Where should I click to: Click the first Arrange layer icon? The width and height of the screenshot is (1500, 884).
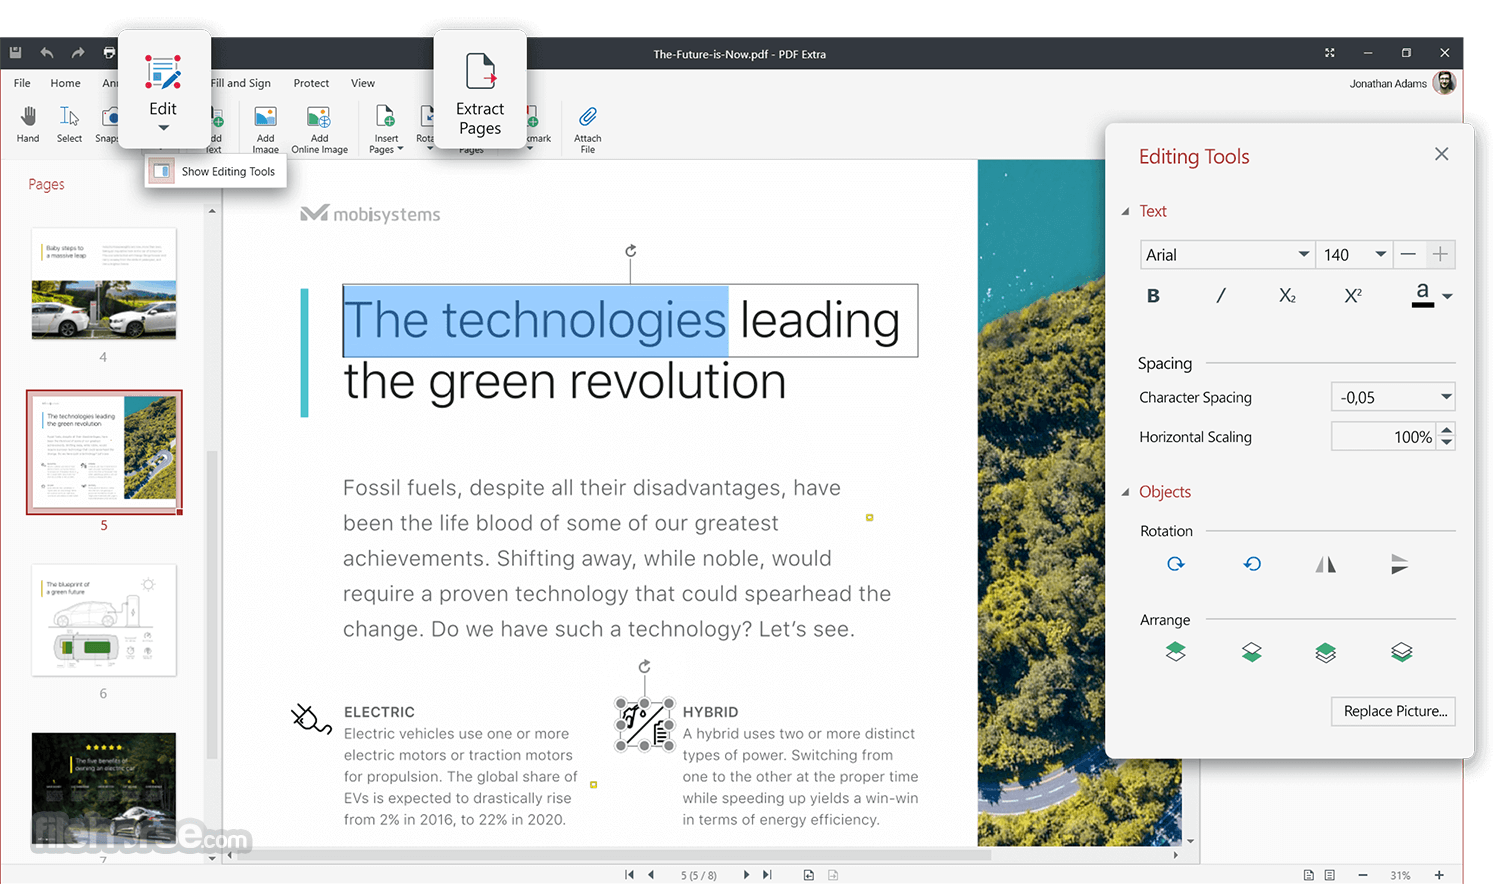[x=1176, y=653]
